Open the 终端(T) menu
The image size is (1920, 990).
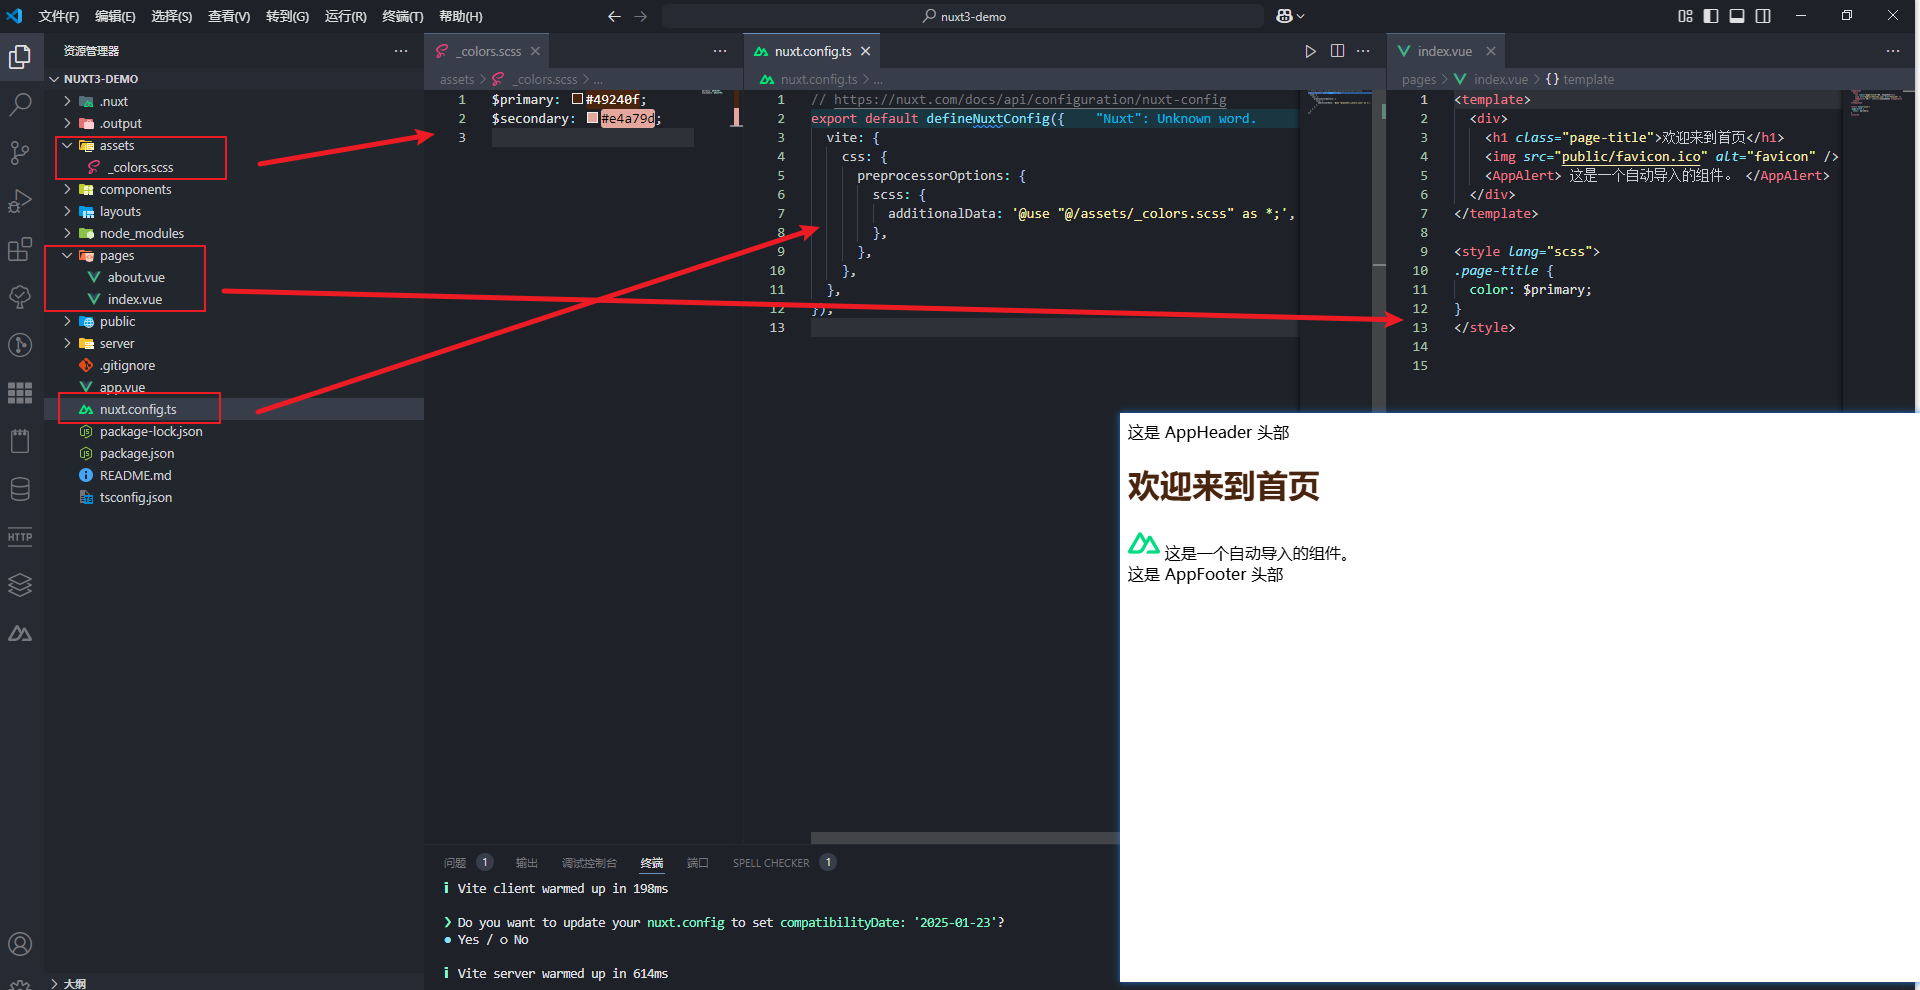pyautogui.click(x=403, y=16)
